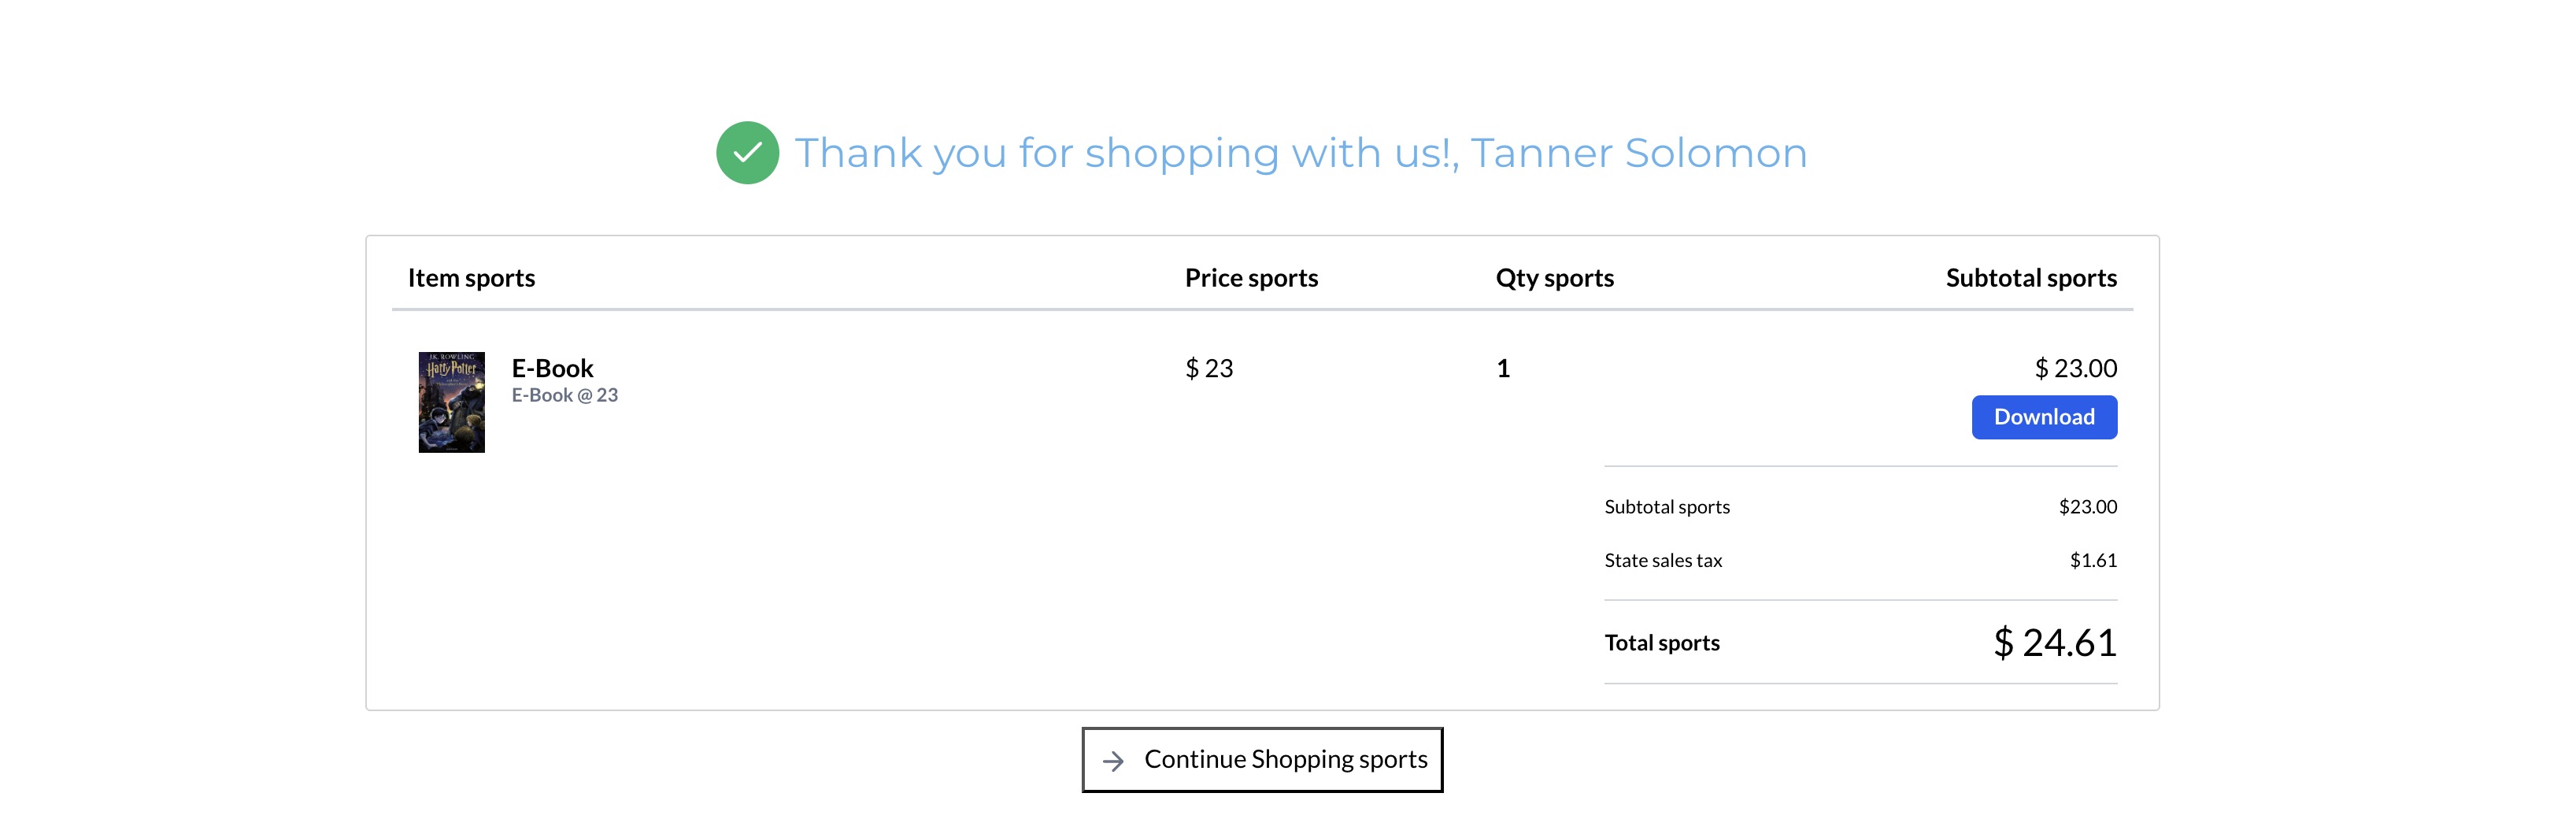This screenshot has height=819, width=2576.
Task: Click the E-Book product title
Action: tap(552, 368)
